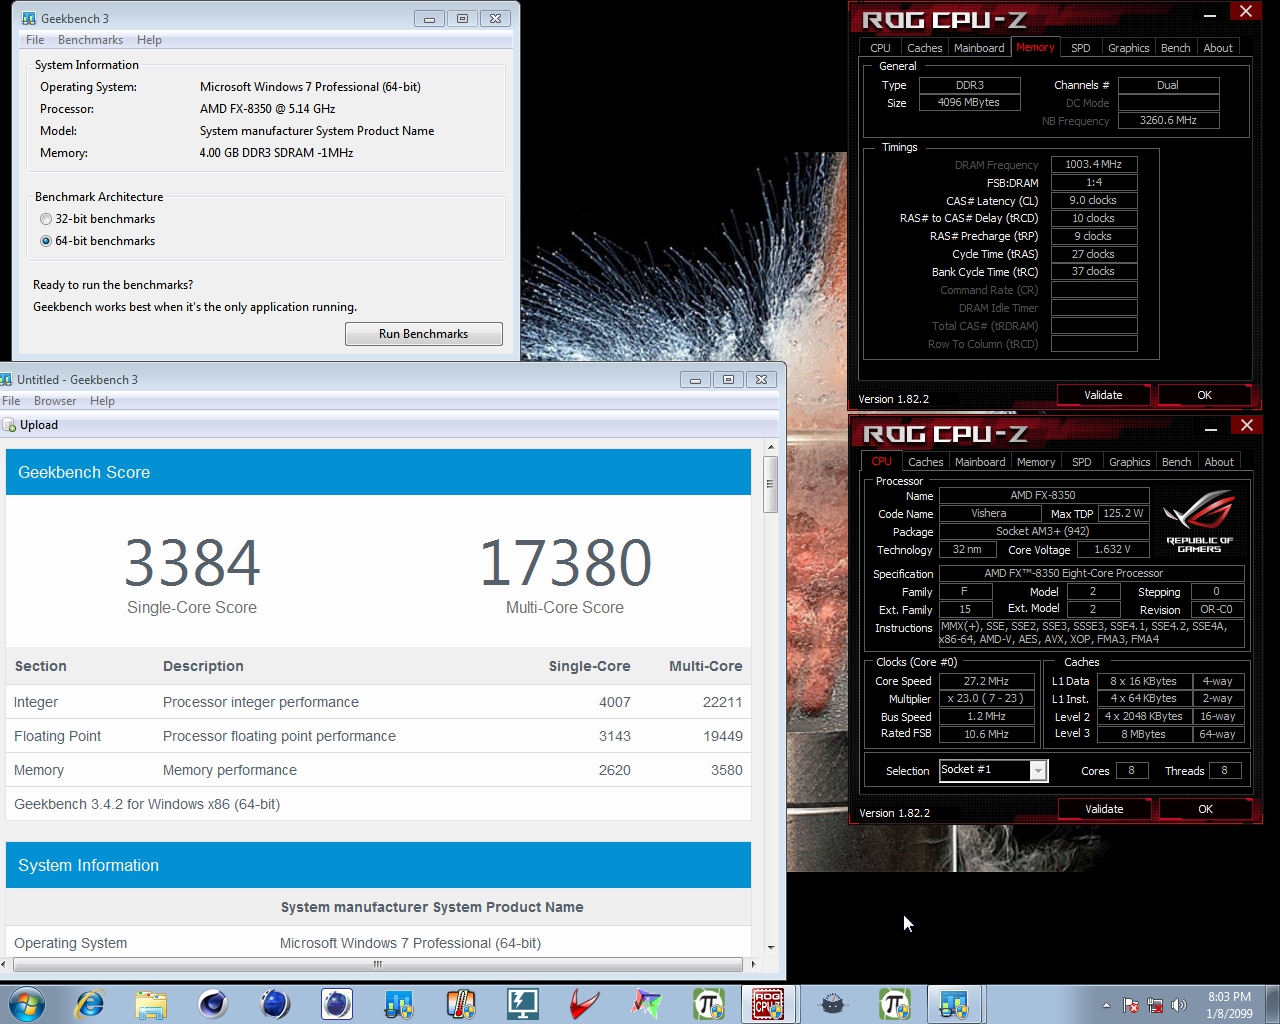Click the lightning bolt monitor taskbar icon

(522, 1003)
